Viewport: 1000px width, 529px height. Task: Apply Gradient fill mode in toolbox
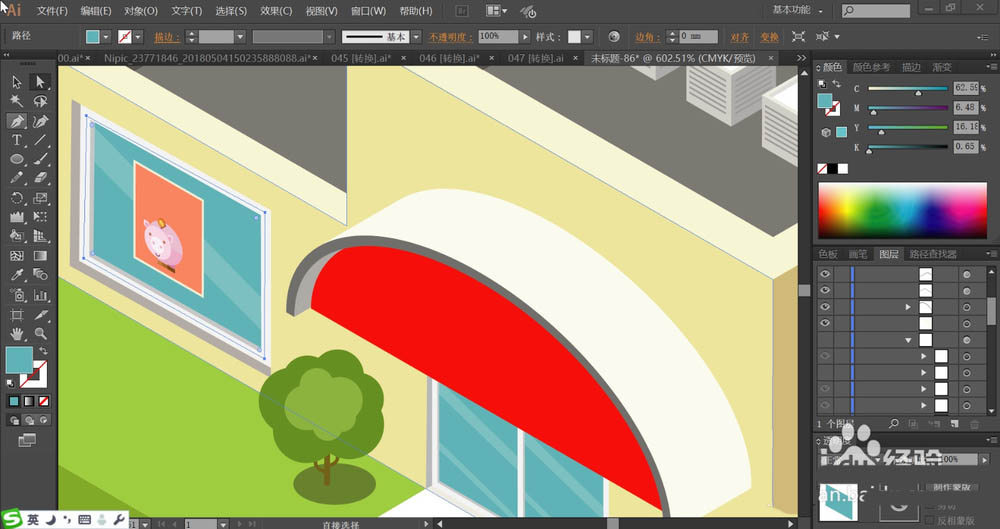pos(29,401)
